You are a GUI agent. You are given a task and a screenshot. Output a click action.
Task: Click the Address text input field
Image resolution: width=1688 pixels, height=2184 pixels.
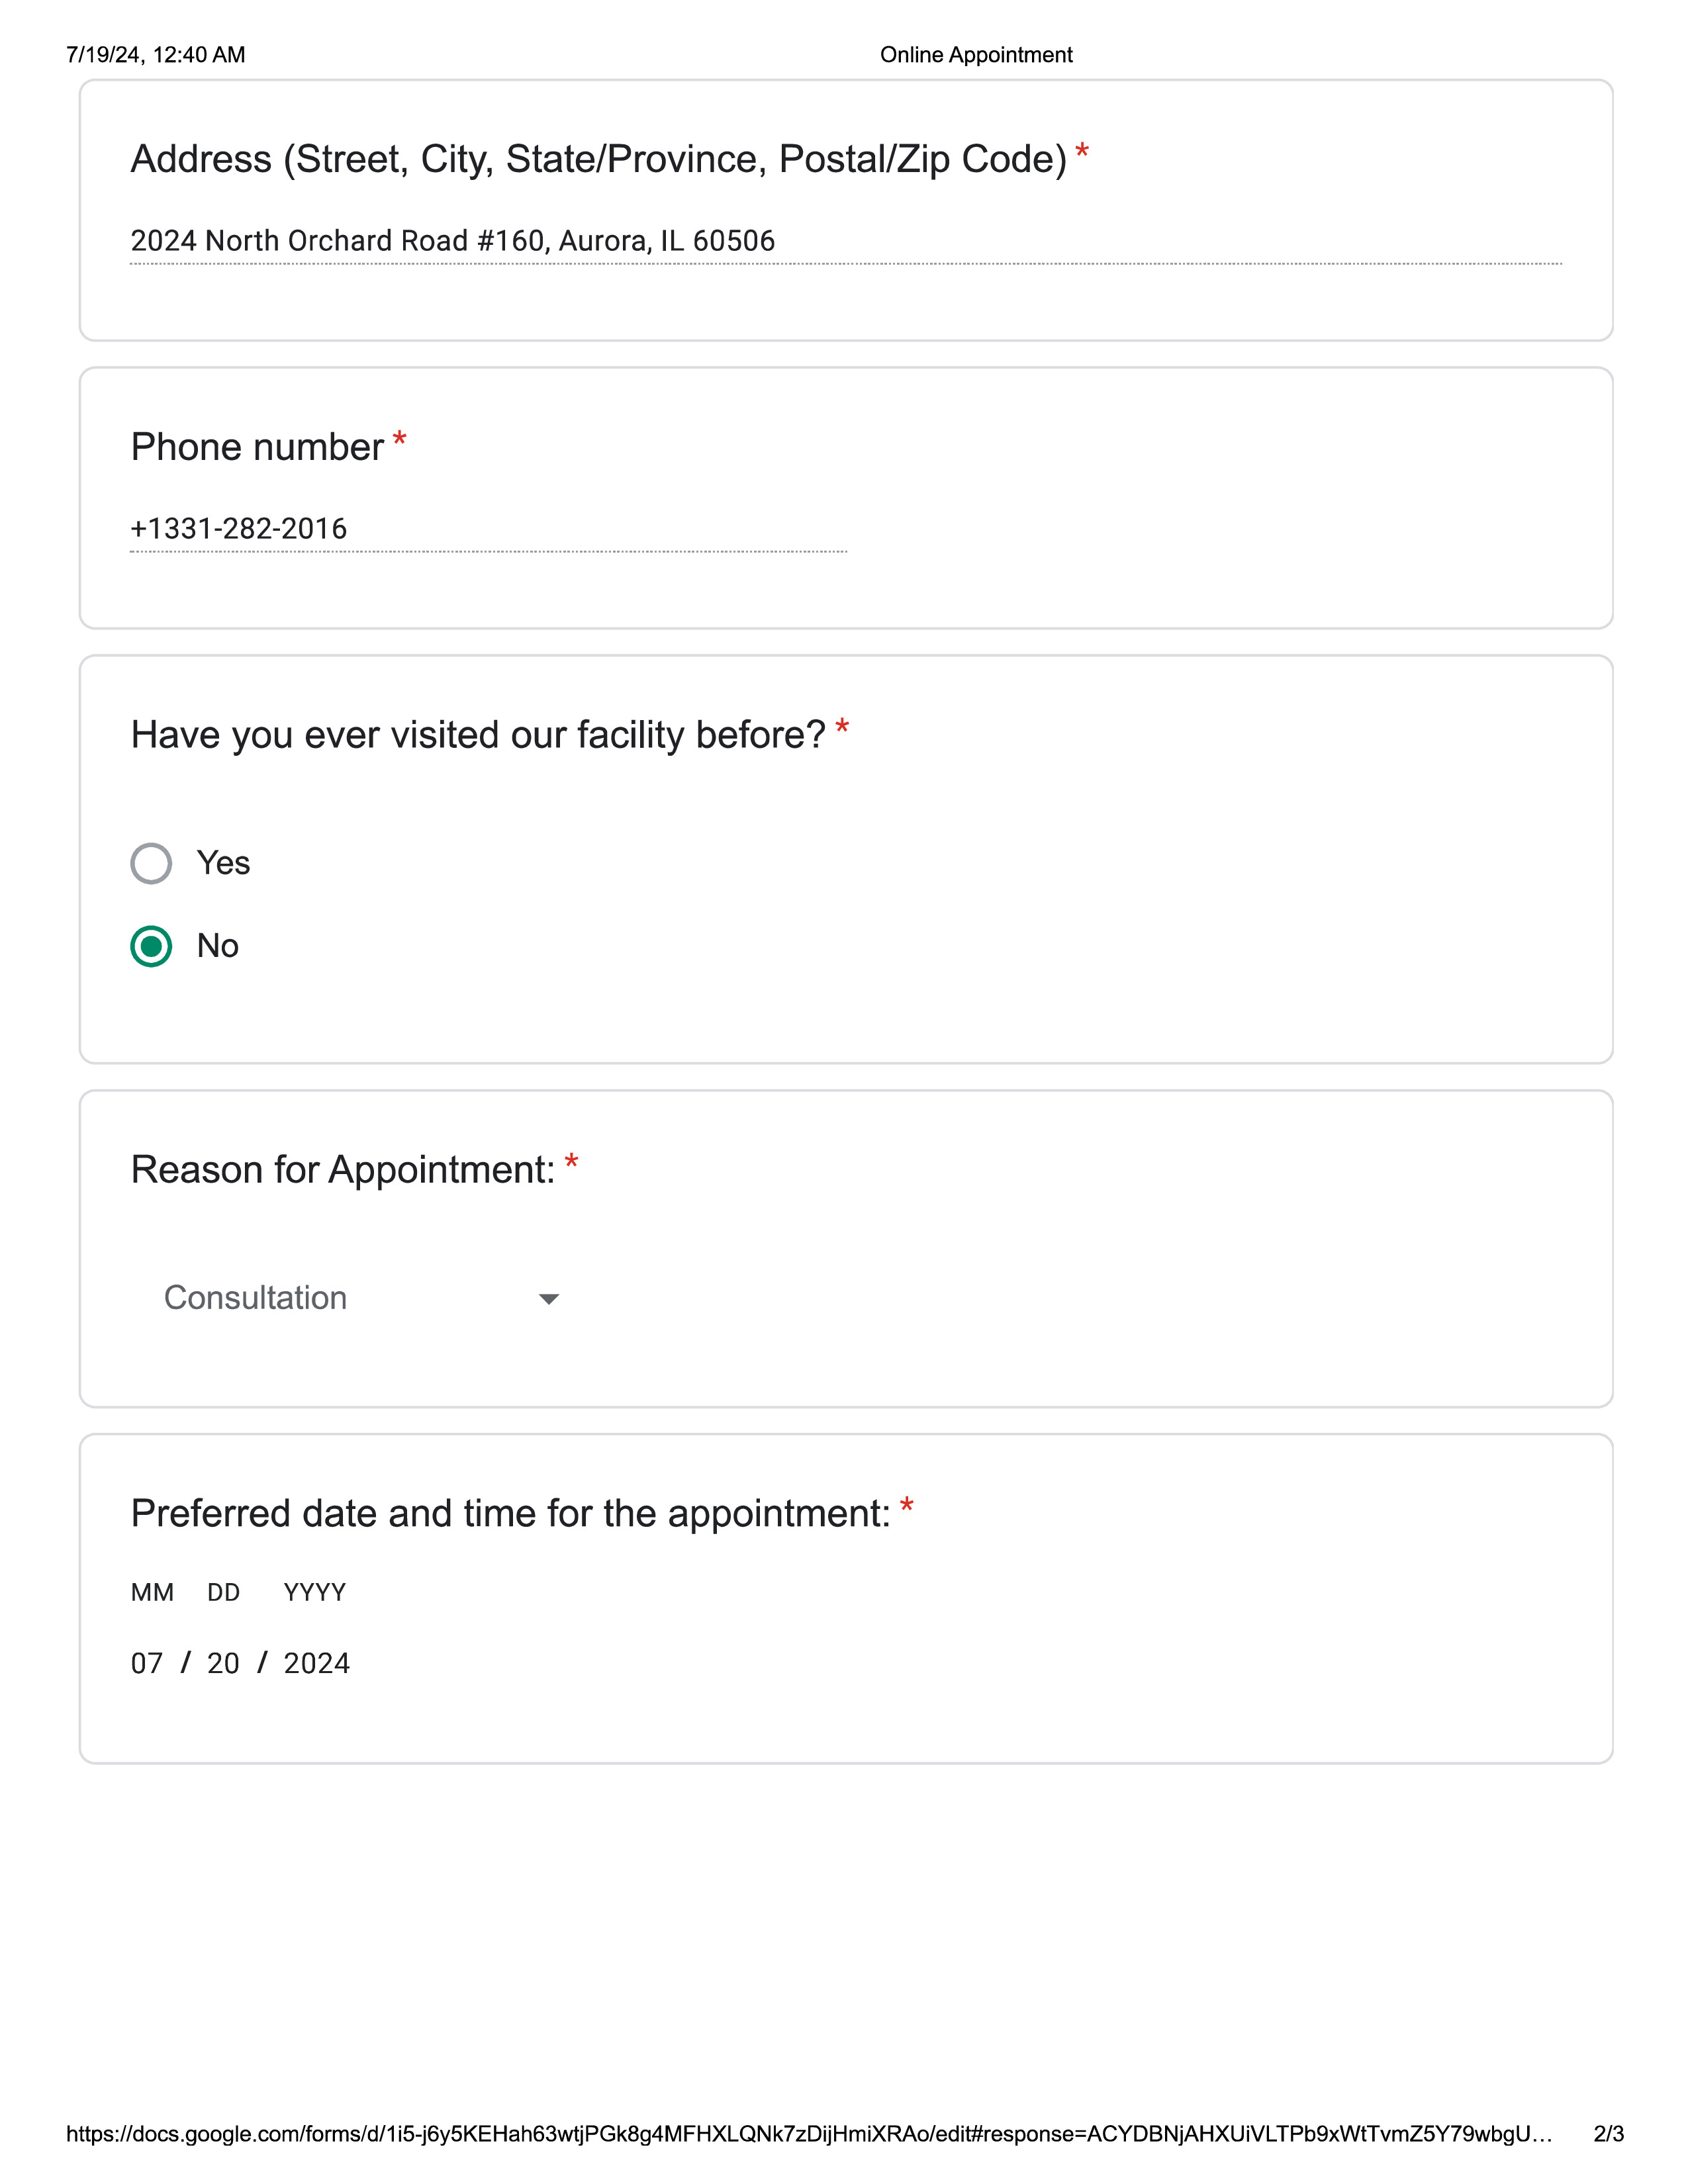845,241
